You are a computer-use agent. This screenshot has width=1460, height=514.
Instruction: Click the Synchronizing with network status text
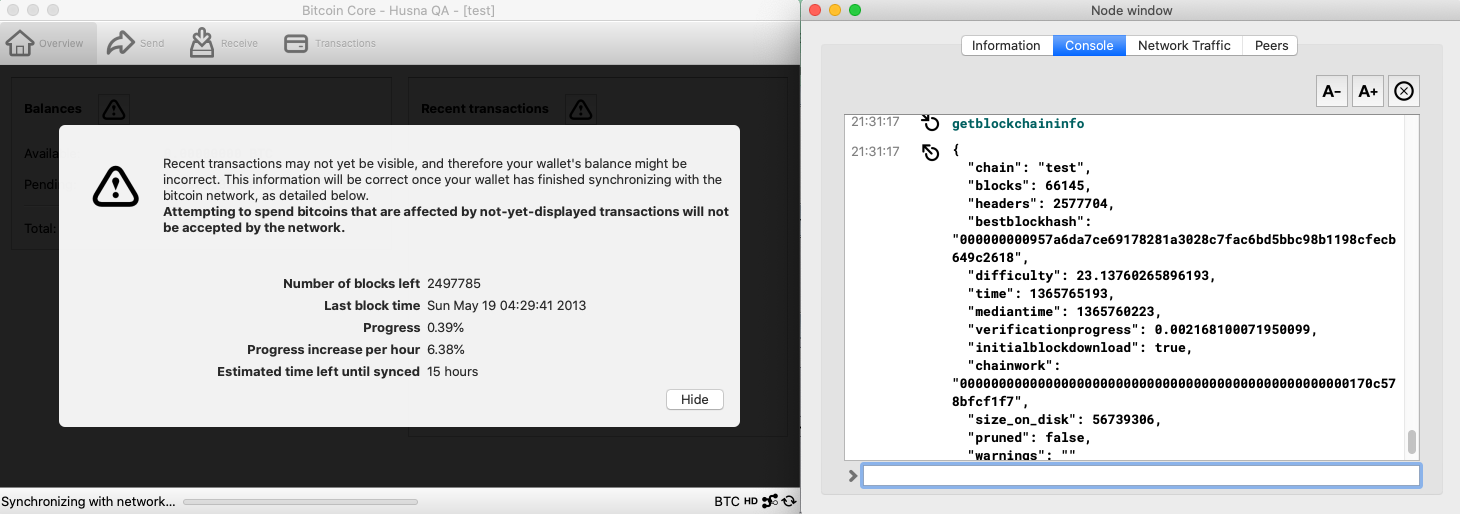[x=88, y=501]
